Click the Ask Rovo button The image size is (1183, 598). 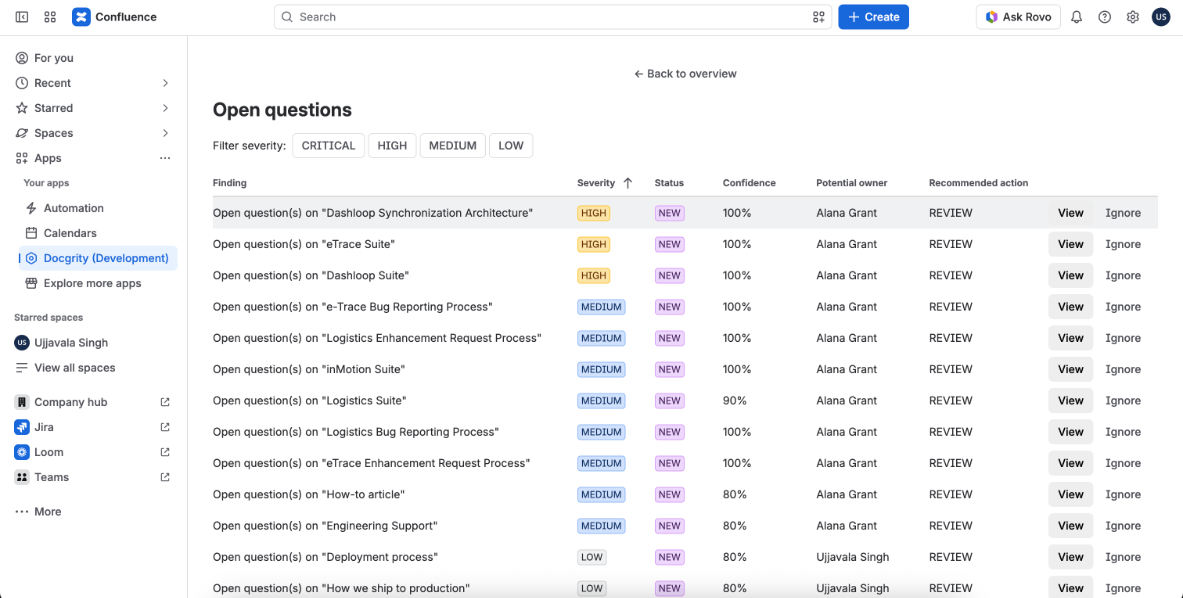(1018, 17)
